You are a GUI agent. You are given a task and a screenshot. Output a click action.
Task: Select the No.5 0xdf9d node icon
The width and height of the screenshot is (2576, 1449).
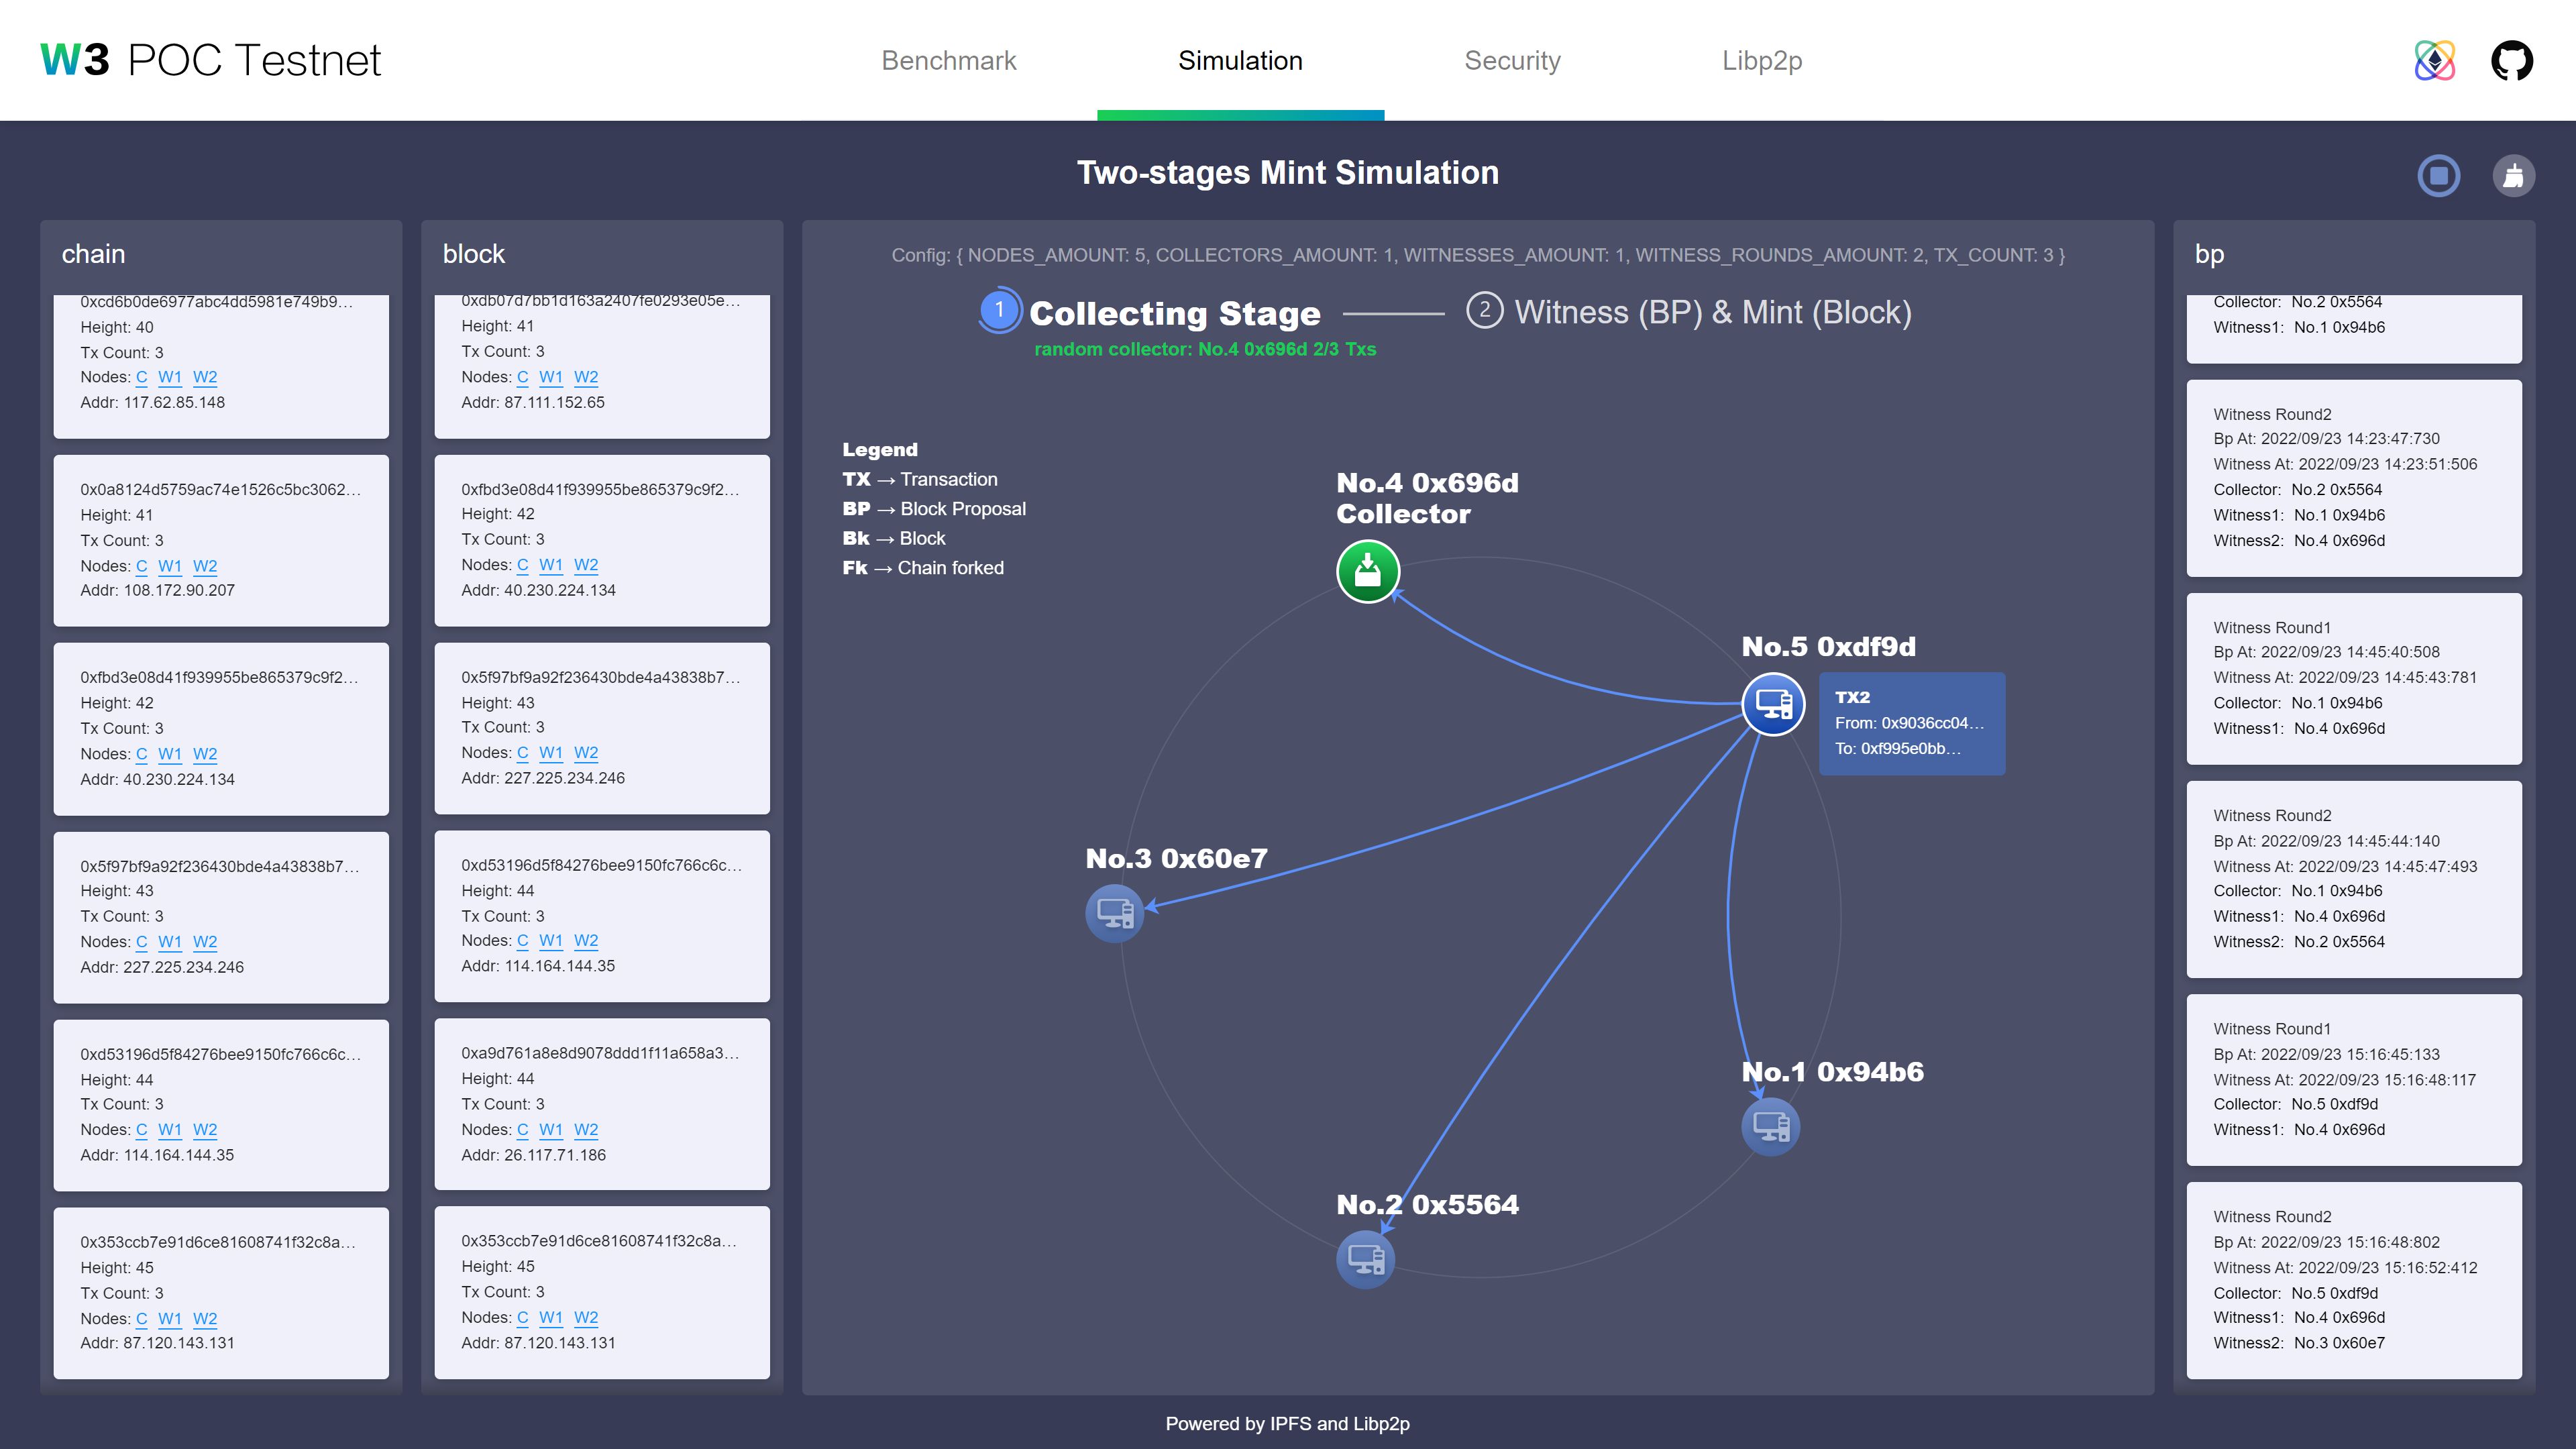(1773, 704)
